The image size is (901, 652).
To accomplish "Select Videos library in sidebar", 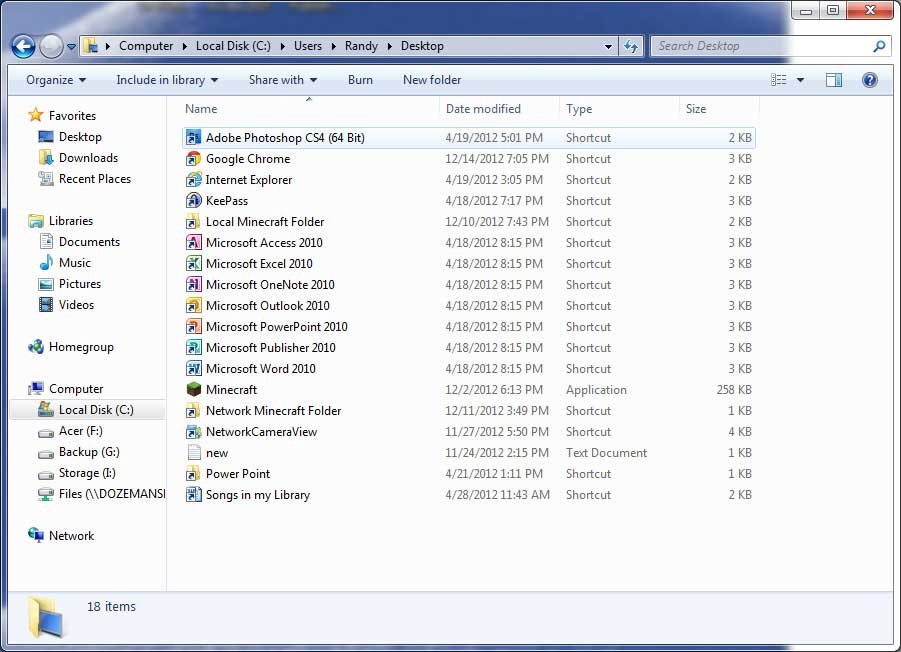I will coord(76,305).
